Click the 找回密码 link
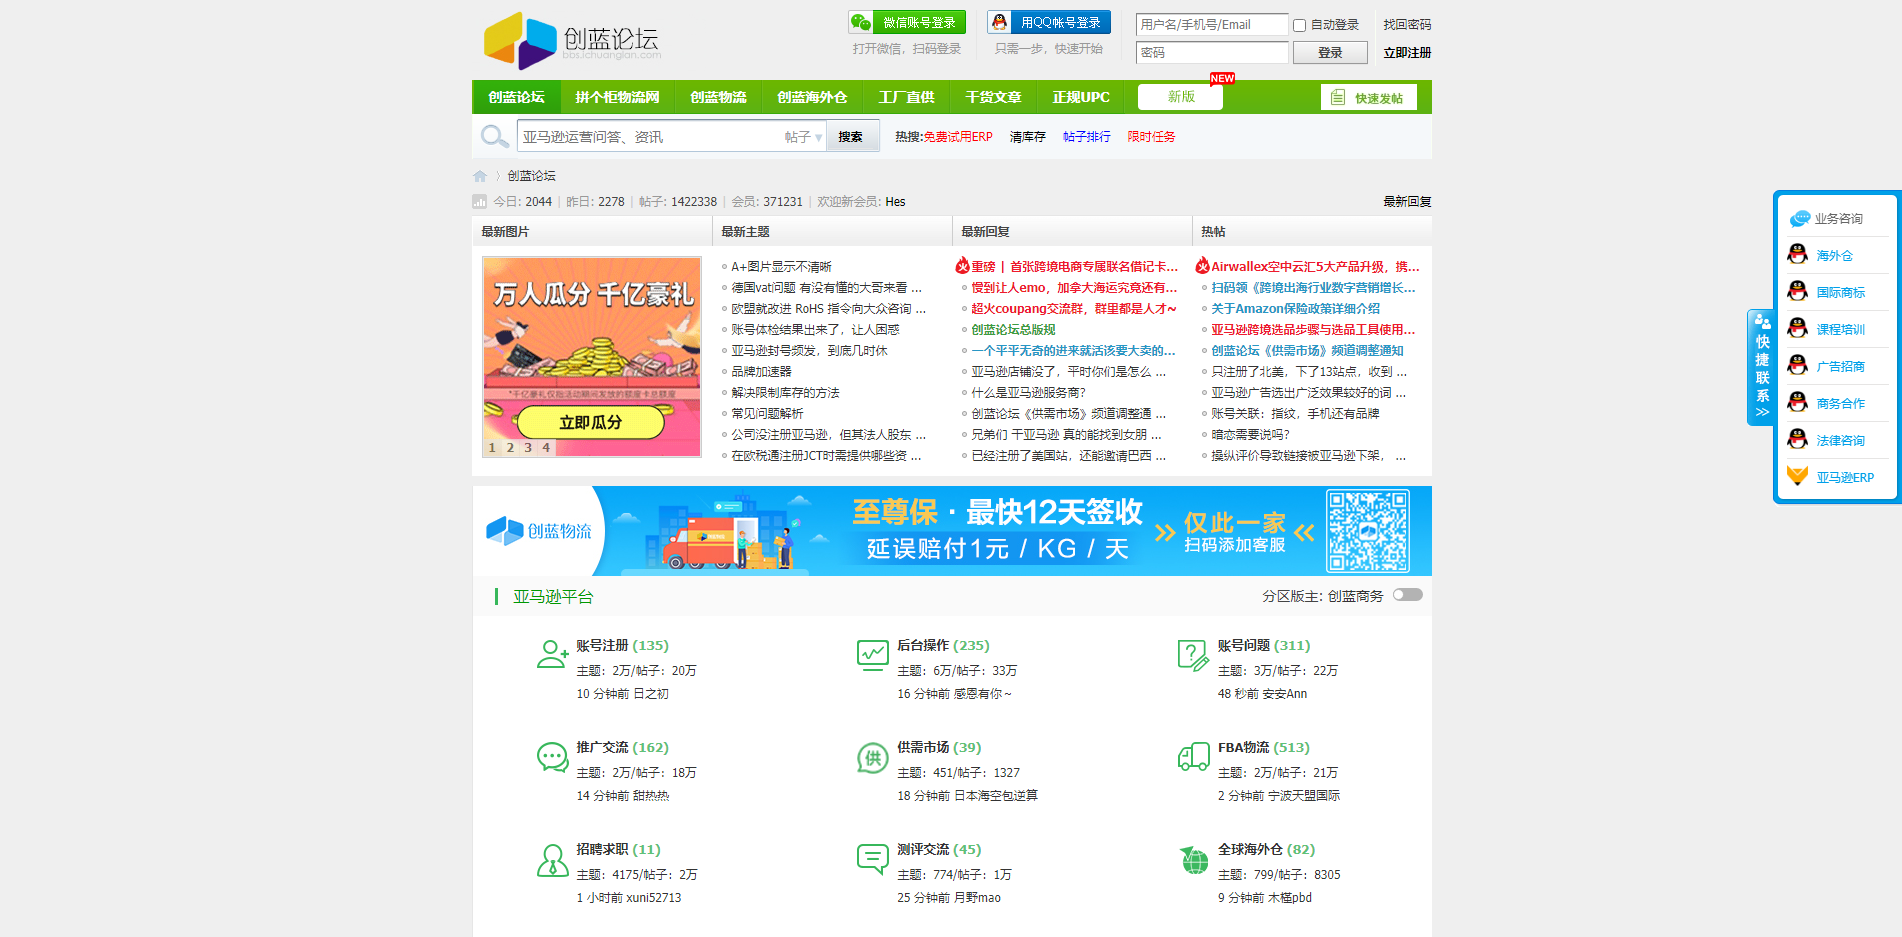 coord(1407,25)
